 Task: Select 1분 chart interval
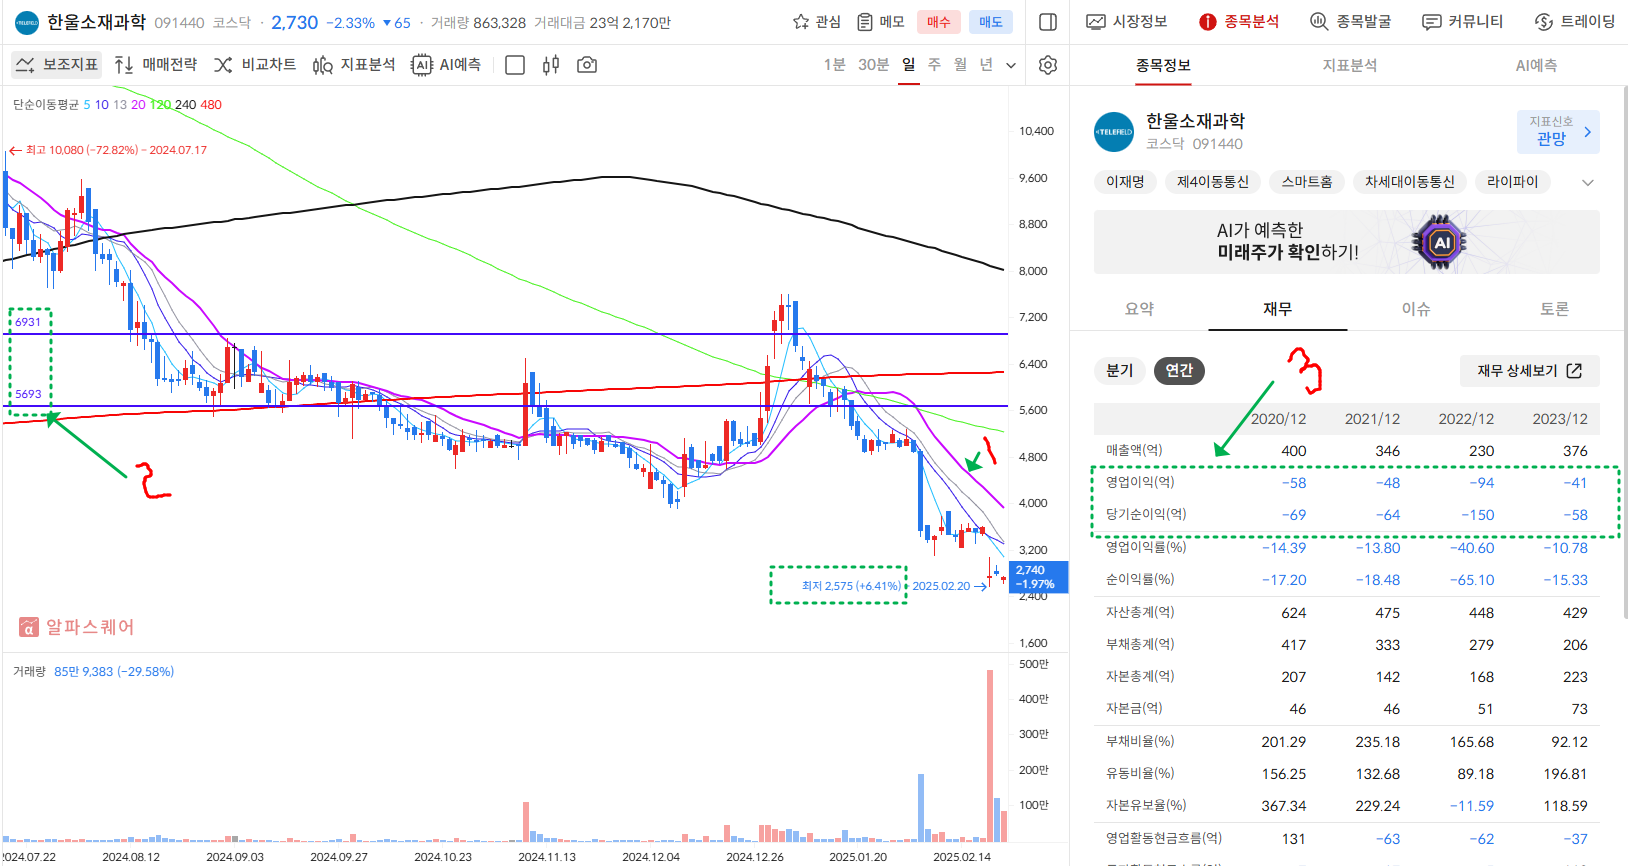834,65
